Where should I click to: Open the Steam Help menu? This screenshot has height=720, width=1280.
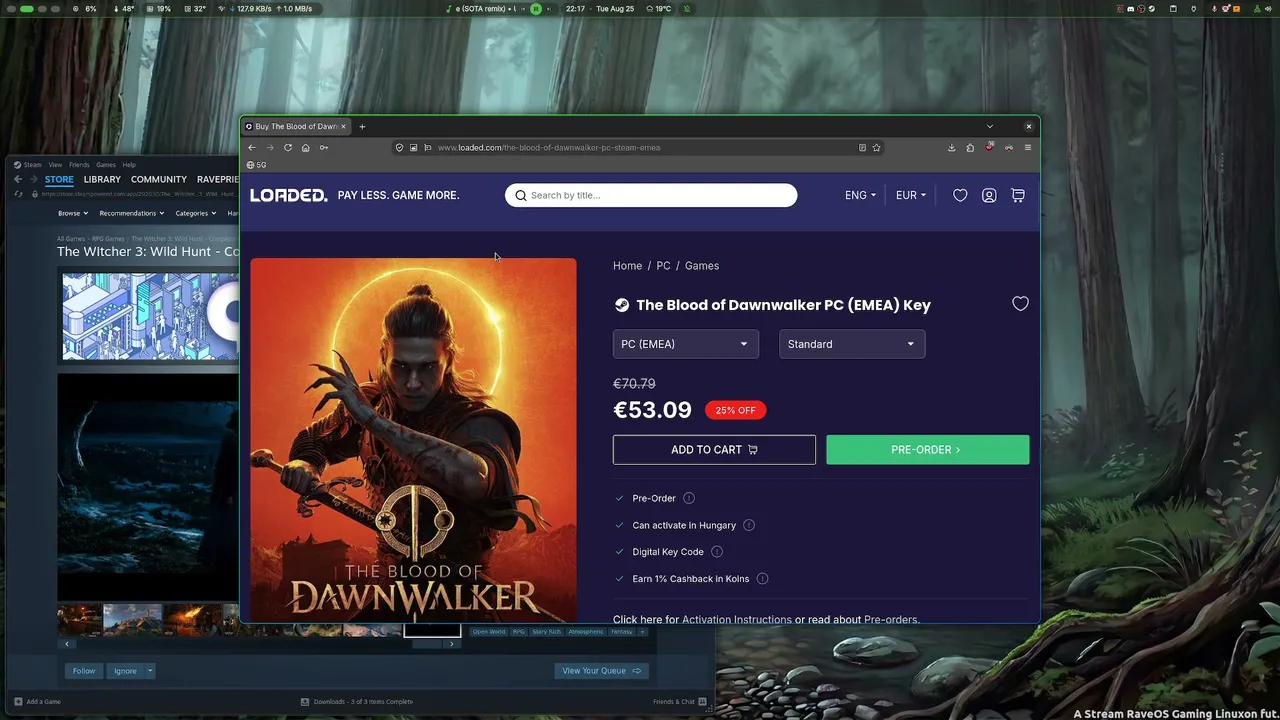point(129,165)
